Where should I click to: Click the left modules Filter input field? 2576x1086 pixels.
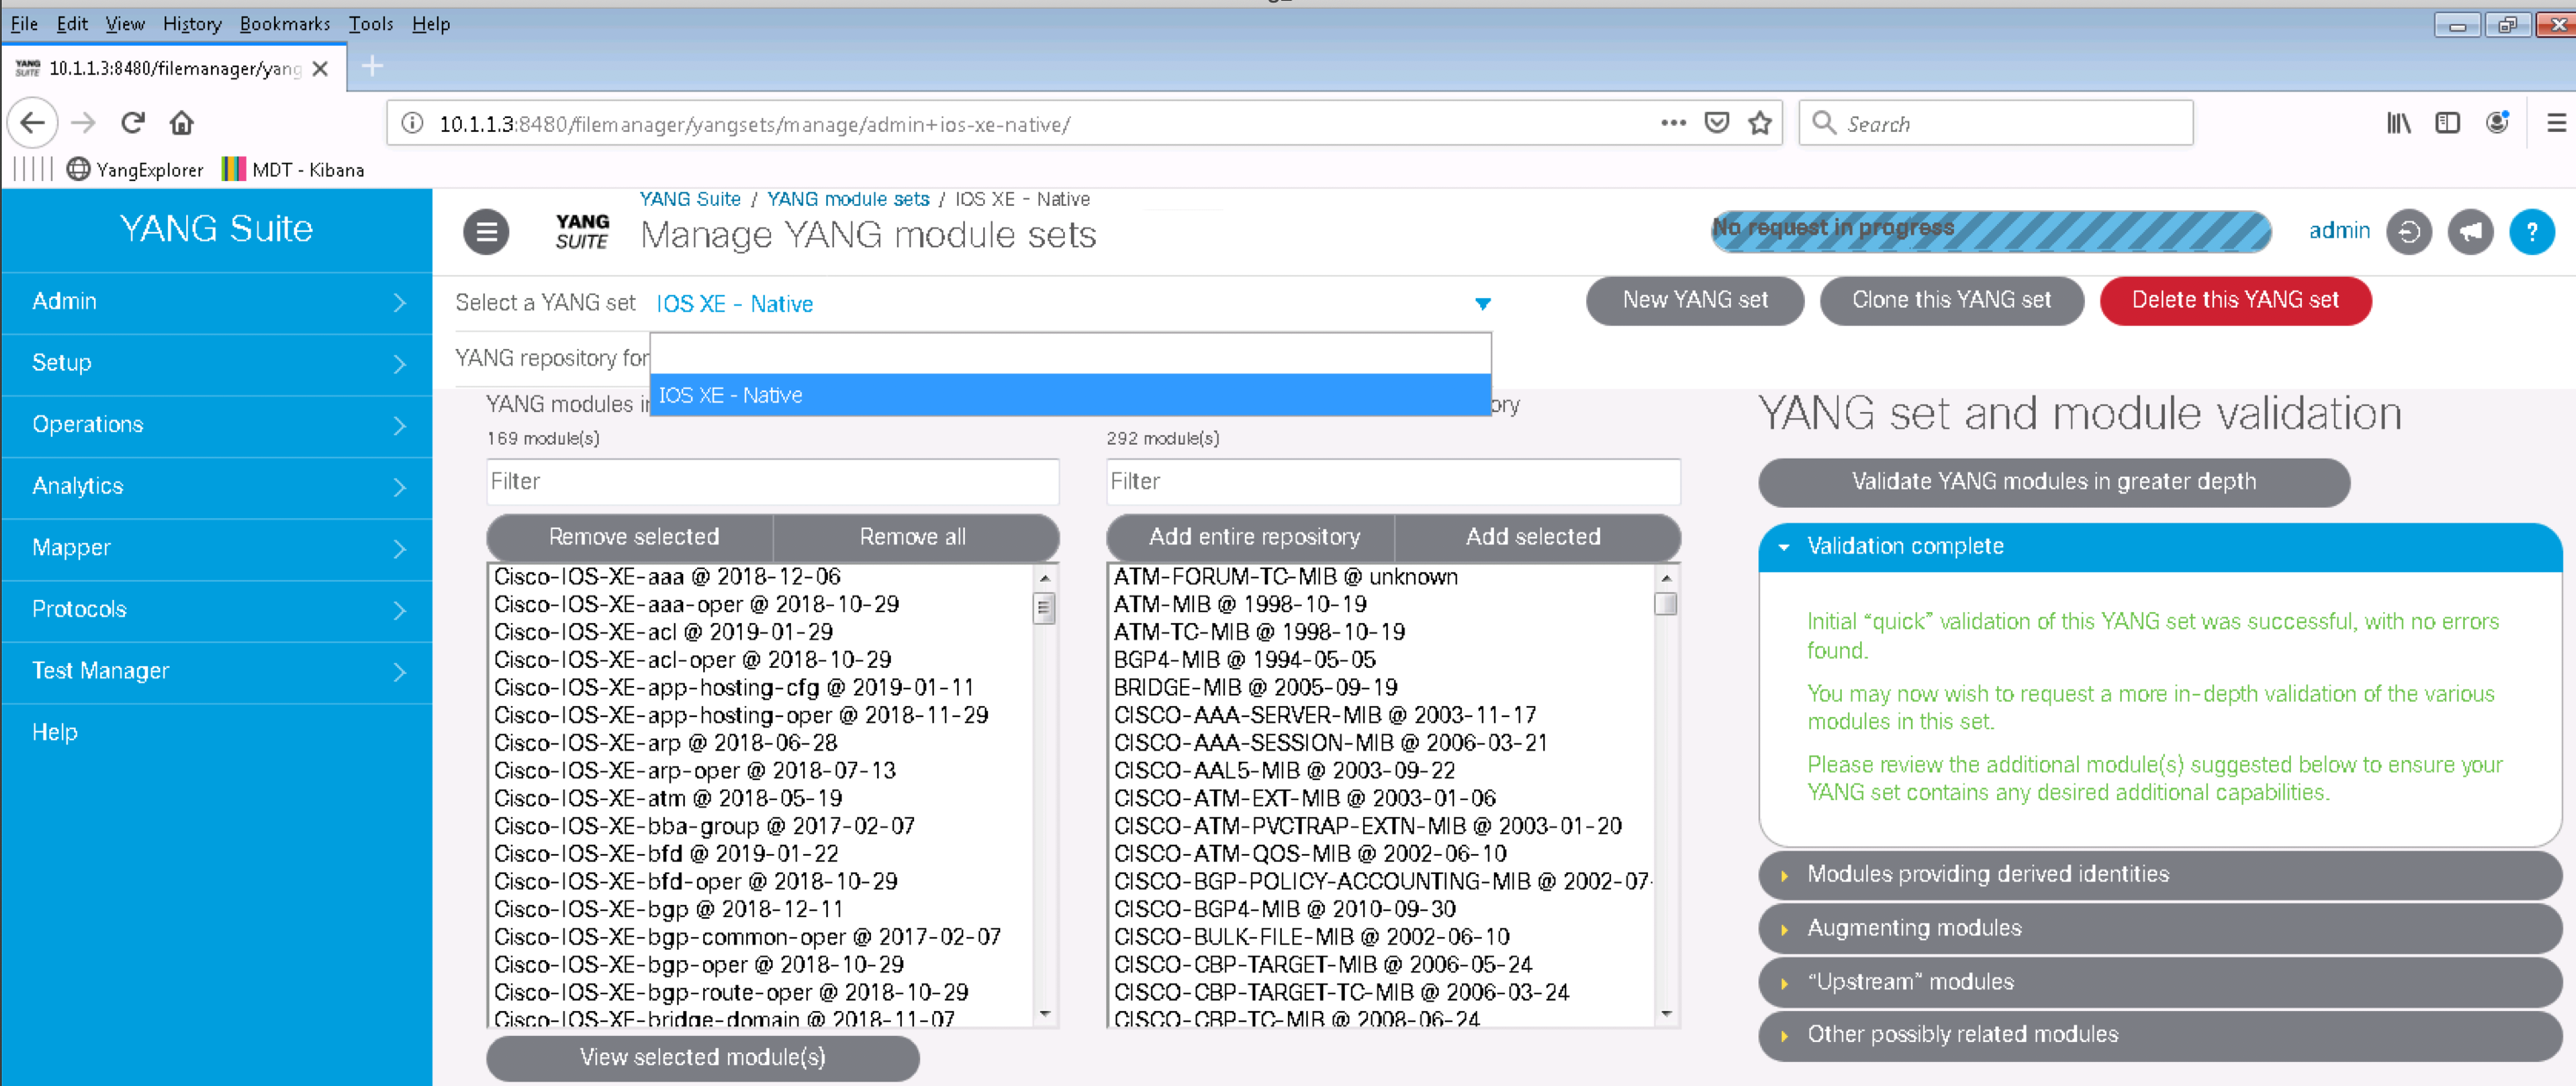(772, 481)
